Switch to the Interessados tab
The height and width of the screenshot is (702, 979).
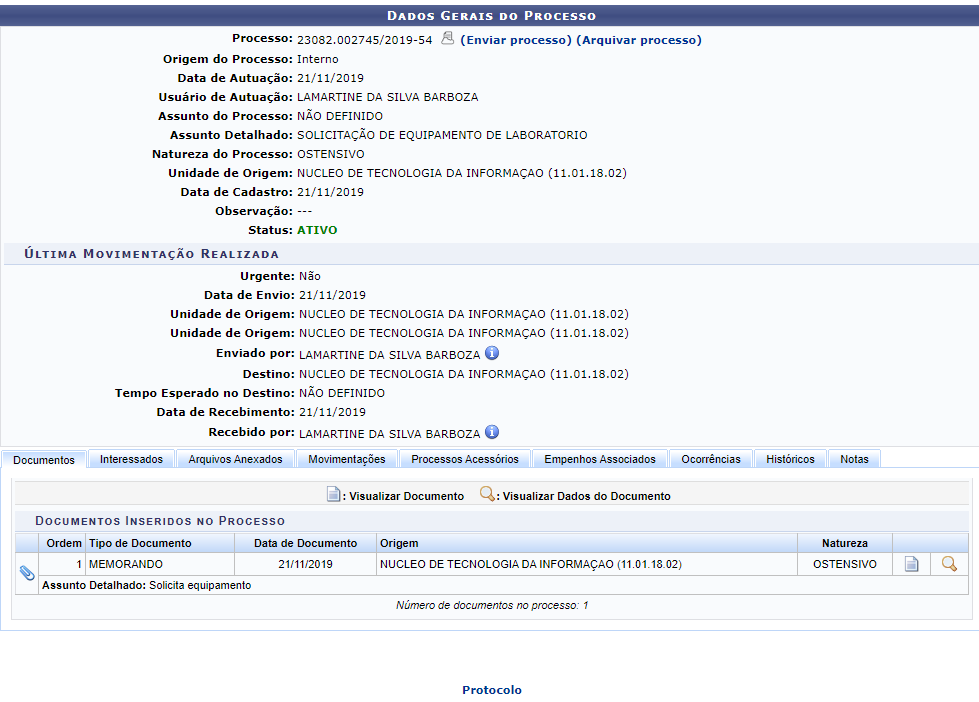[x=131, y=459]
